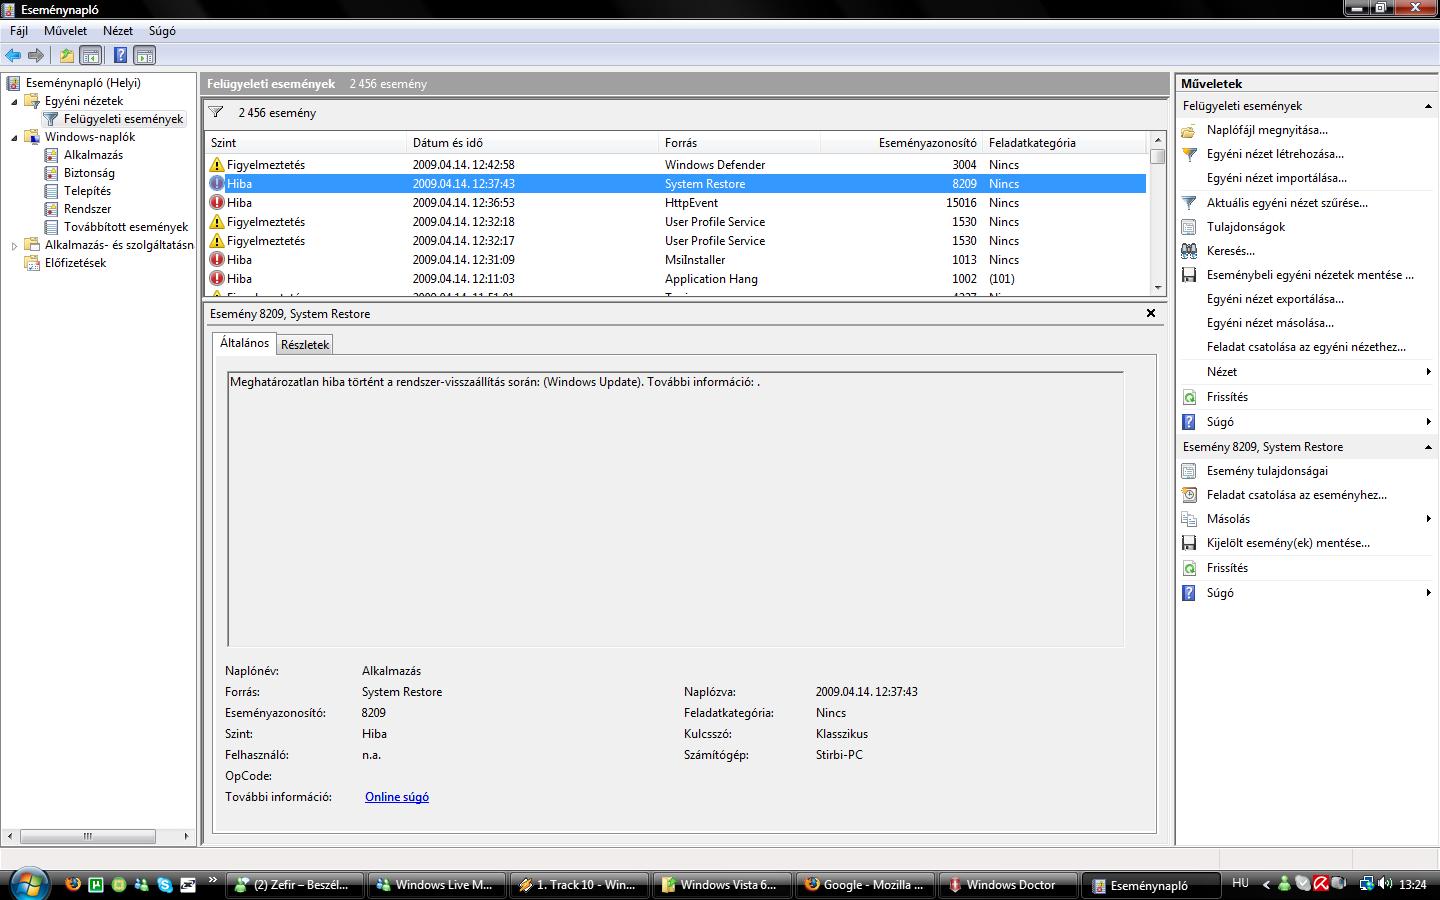Viewport: 1440px width, 900px height.
Task: Click the volume icon in system tray
Action: (1385, 884)
